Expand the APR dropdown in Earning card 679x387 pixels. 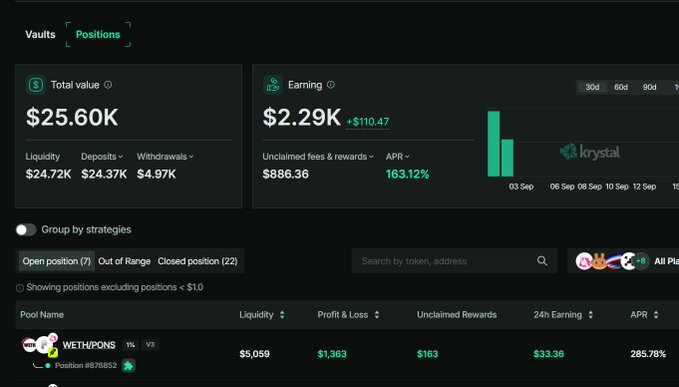tap(398, 157)
